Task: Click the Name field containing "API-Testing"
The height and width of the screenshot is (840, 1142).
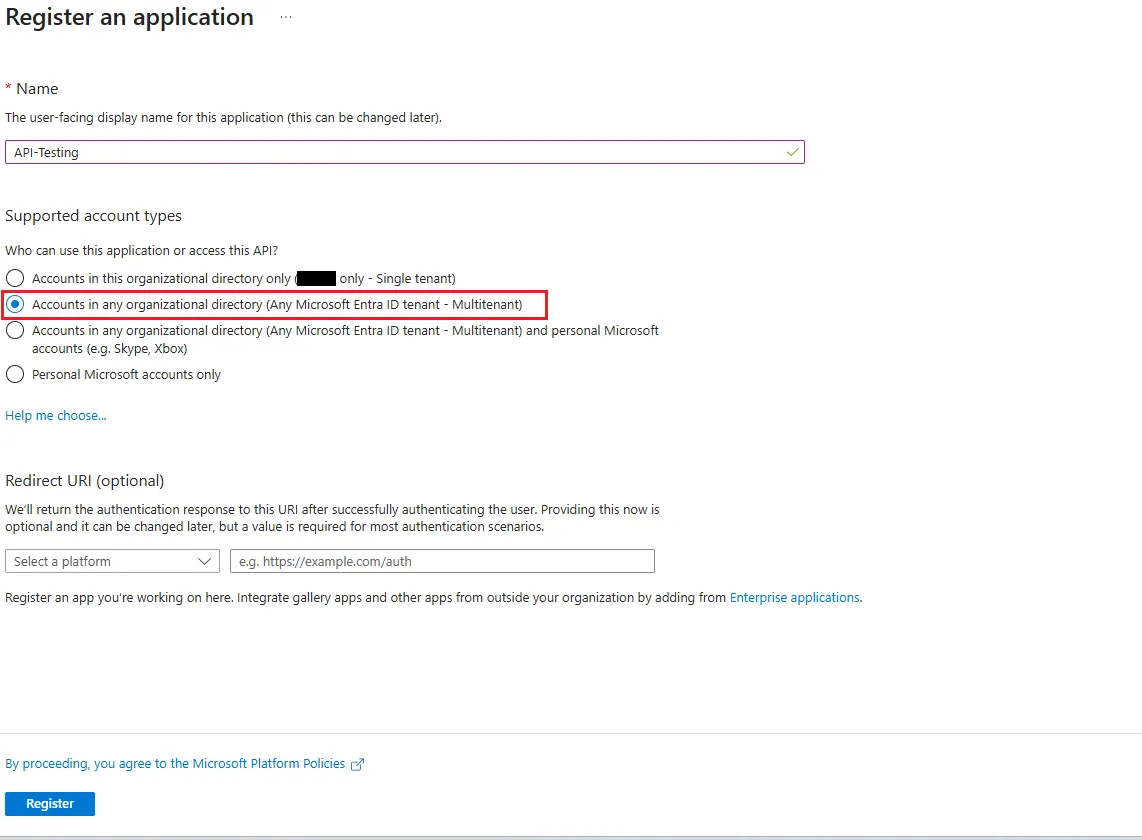Action: 400,152
